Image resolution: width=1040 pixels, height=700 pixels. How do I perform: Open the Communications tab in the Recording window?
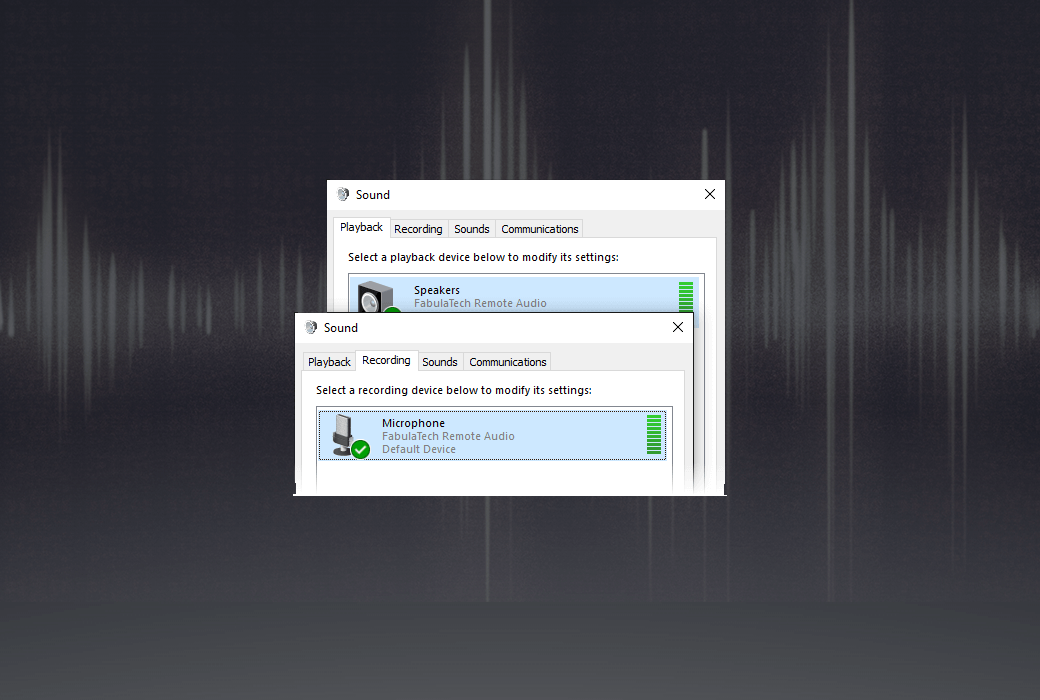point(507,361)
